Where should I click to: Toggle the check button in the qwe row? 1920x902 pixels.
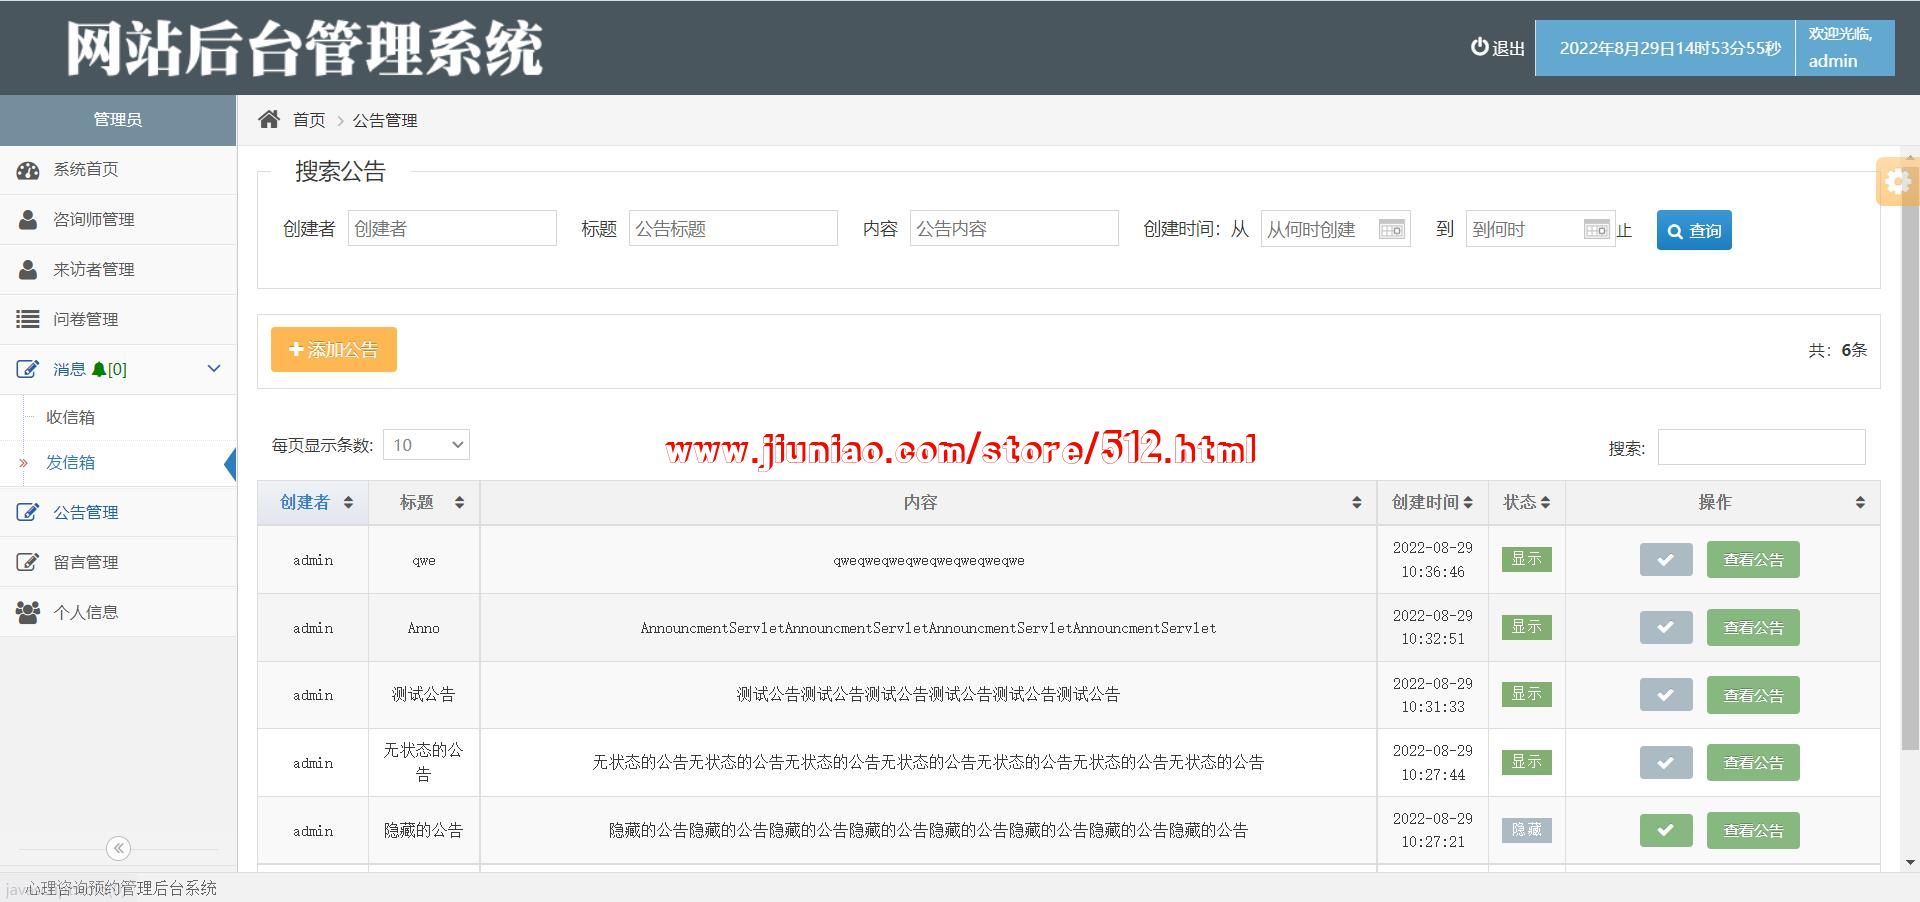[x=1666, y=560]
